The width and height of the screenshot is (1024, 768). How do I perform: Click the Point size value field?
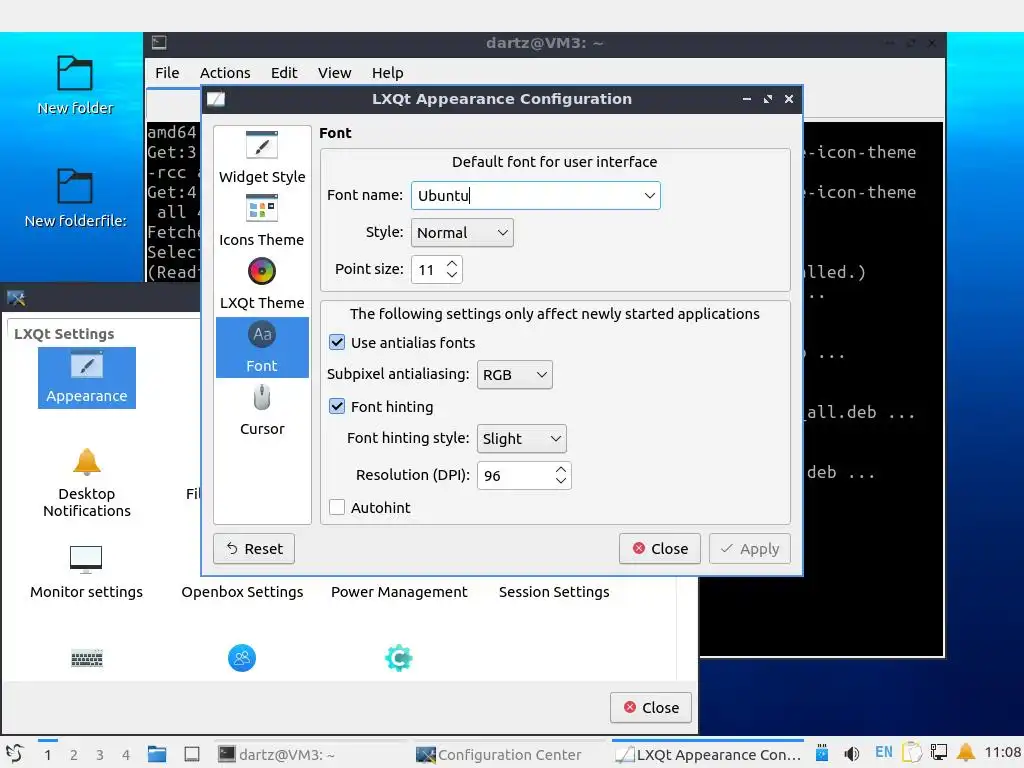[x=428, y=270]
